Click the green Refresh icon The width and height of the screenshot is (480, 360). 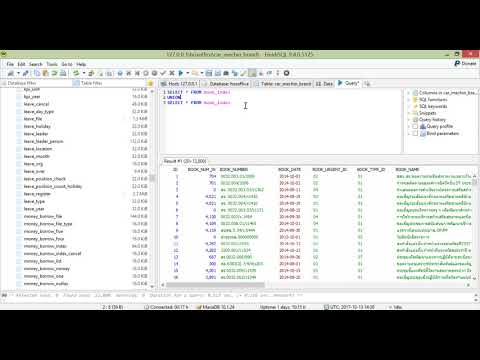[x=76, y=73]
